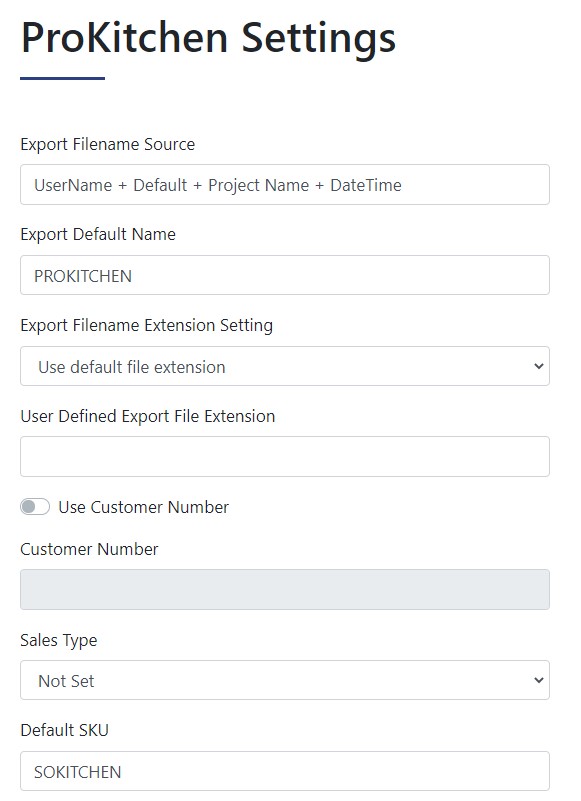Focus the User Defined Export File Extension field
The height and width of the screenshot is (801, 581).
[x=285, y=456]
